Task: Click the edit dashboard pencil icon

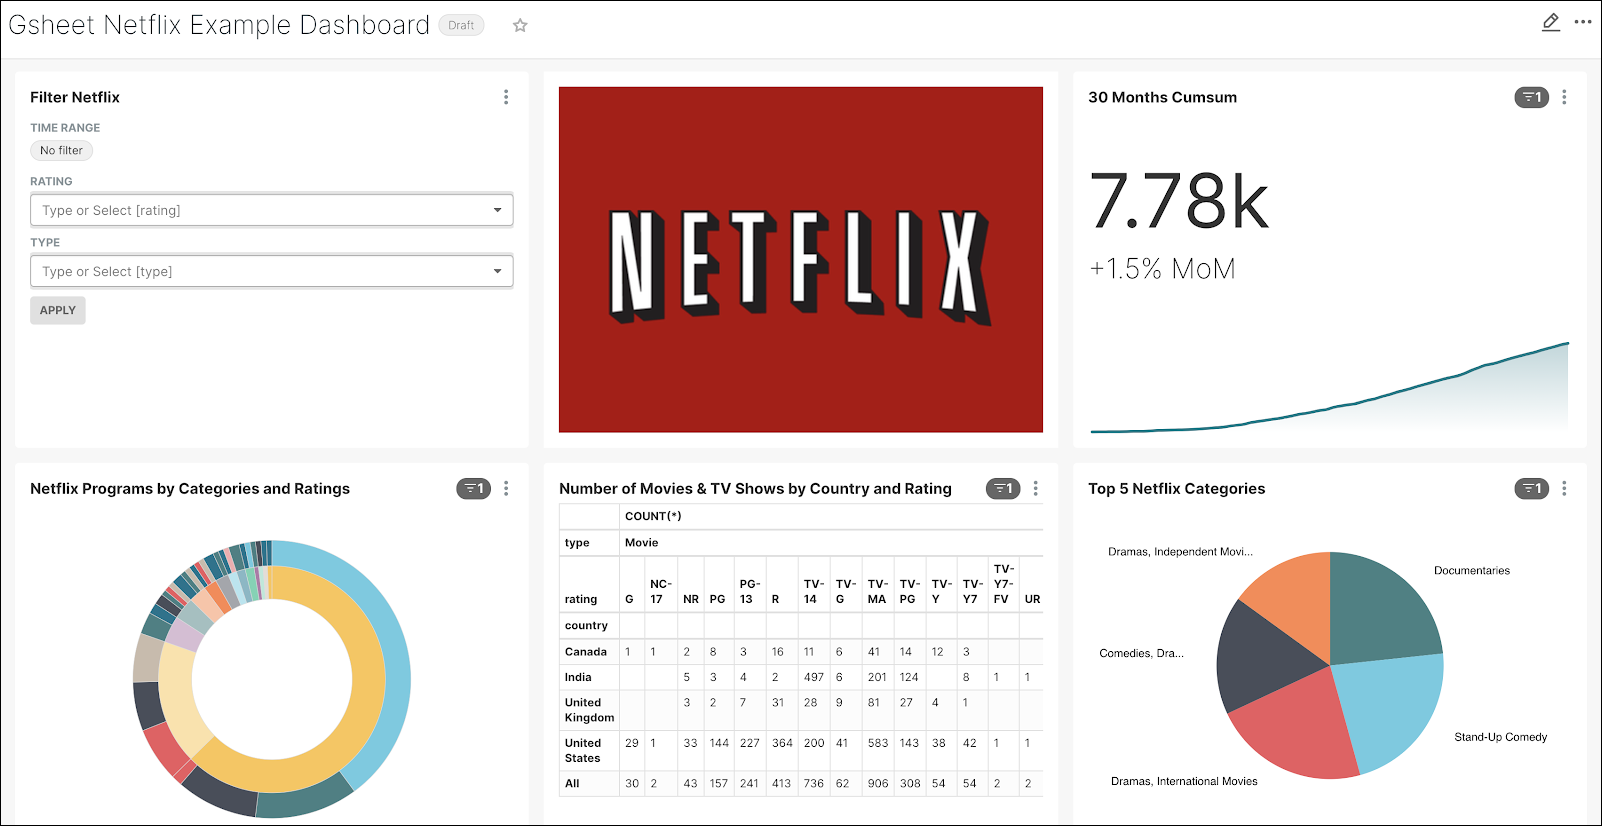Action: (1551, 22)
